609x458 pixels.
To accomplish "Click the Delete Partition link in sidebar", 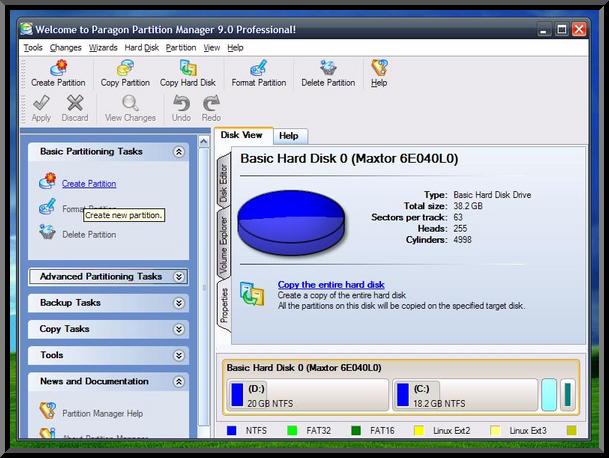I will [x=89, y=235].
